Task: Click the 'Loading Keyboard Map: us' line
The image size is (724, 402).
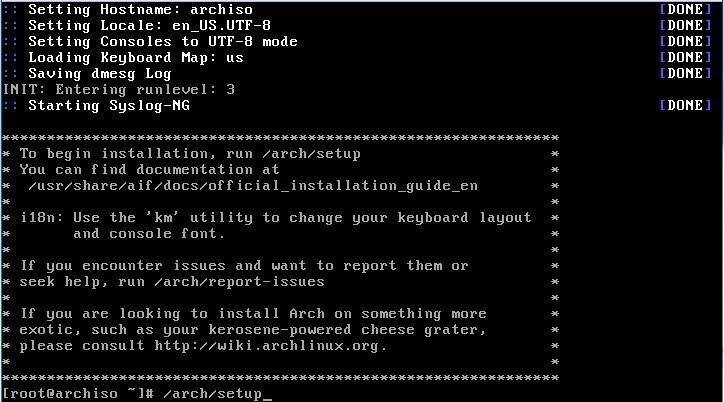Action: point(136,57)
